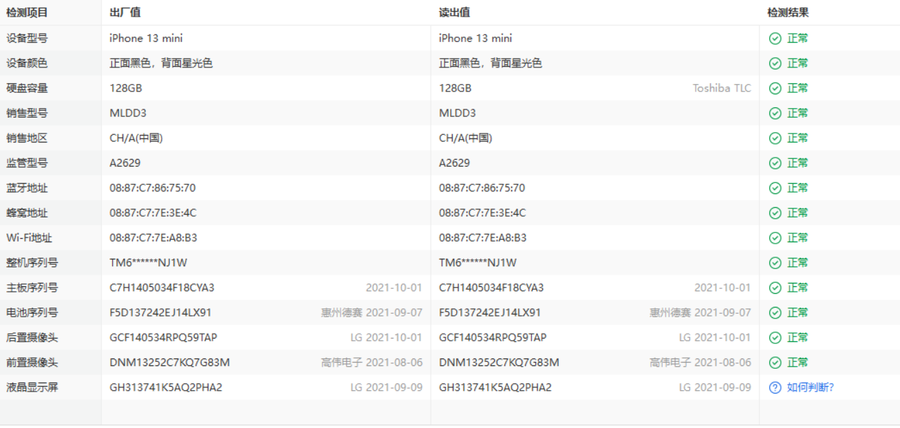This screenshot has width=900, height=428.
Task: Click the 销售型号 row label
Action: coord(27,113)
